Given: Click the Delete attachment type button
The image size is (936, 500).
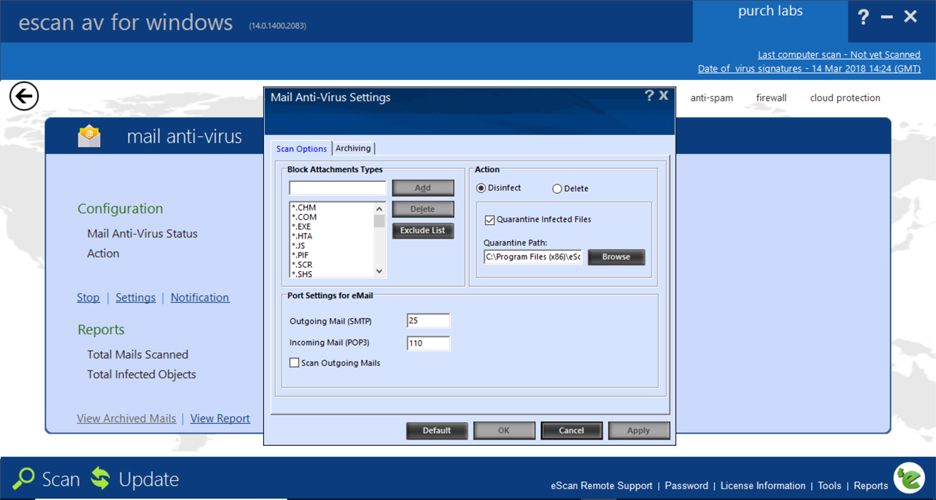Looking at the screenshot, I should click(x=423, y=209).
